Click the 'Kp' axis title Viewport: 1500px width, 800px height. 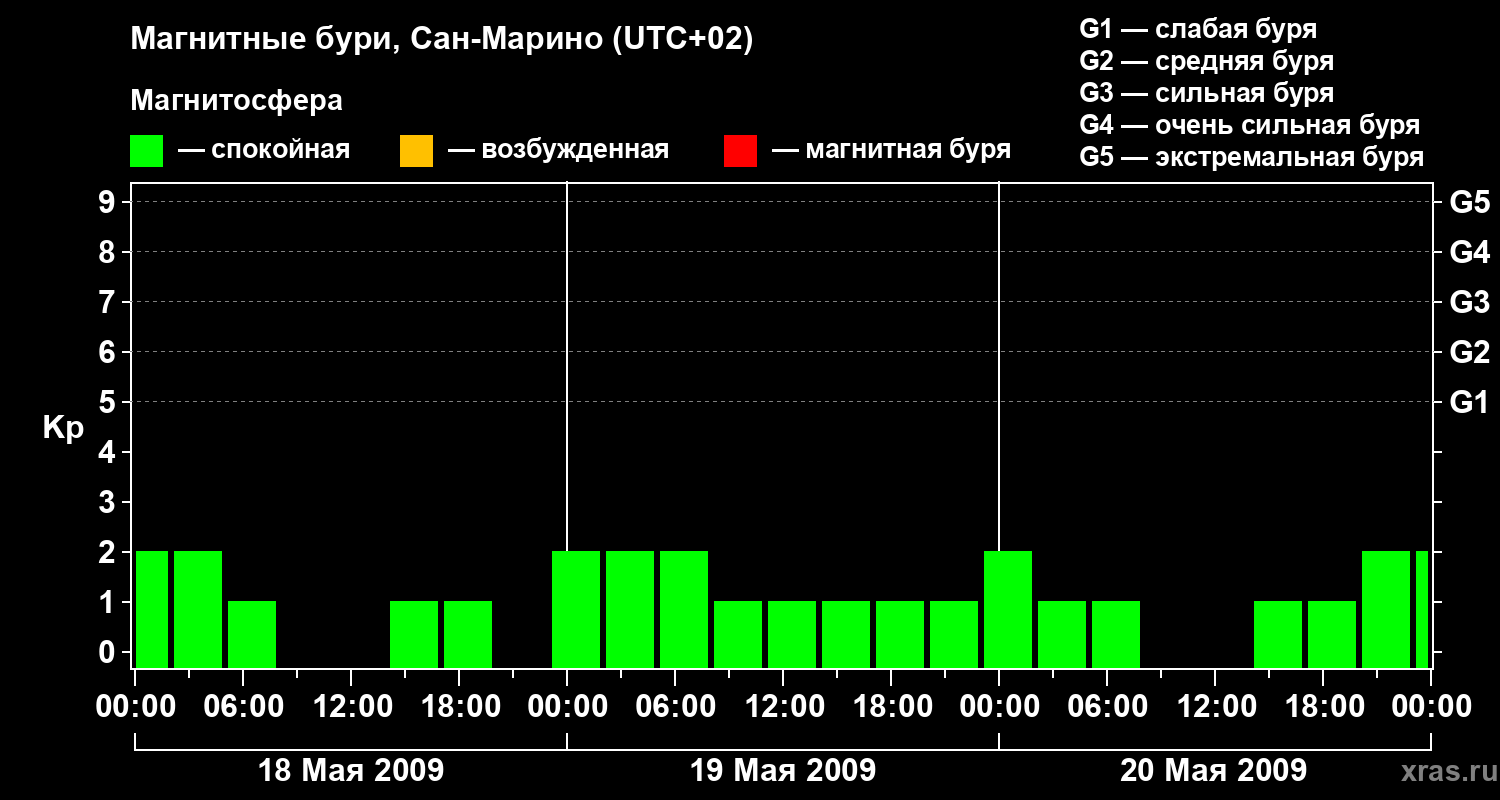point(63,428)
